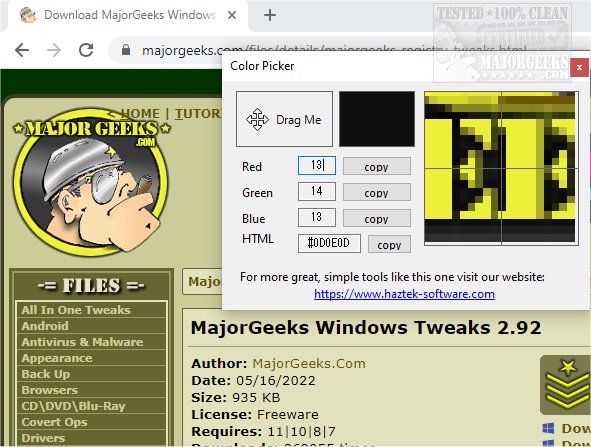
Task: Click the Drag Me crosshair button
Action: click(284, 119)
